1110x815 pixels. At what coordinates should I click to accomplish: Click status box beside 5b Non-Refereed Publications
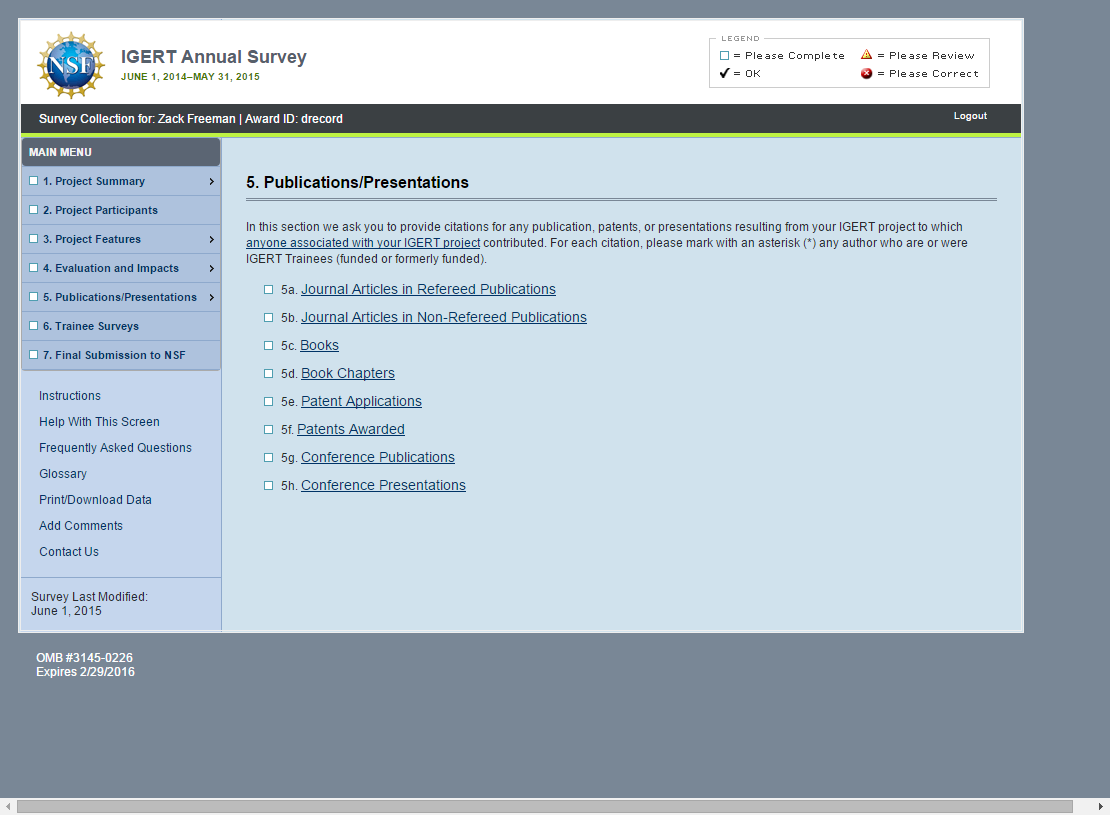point(268,318)
